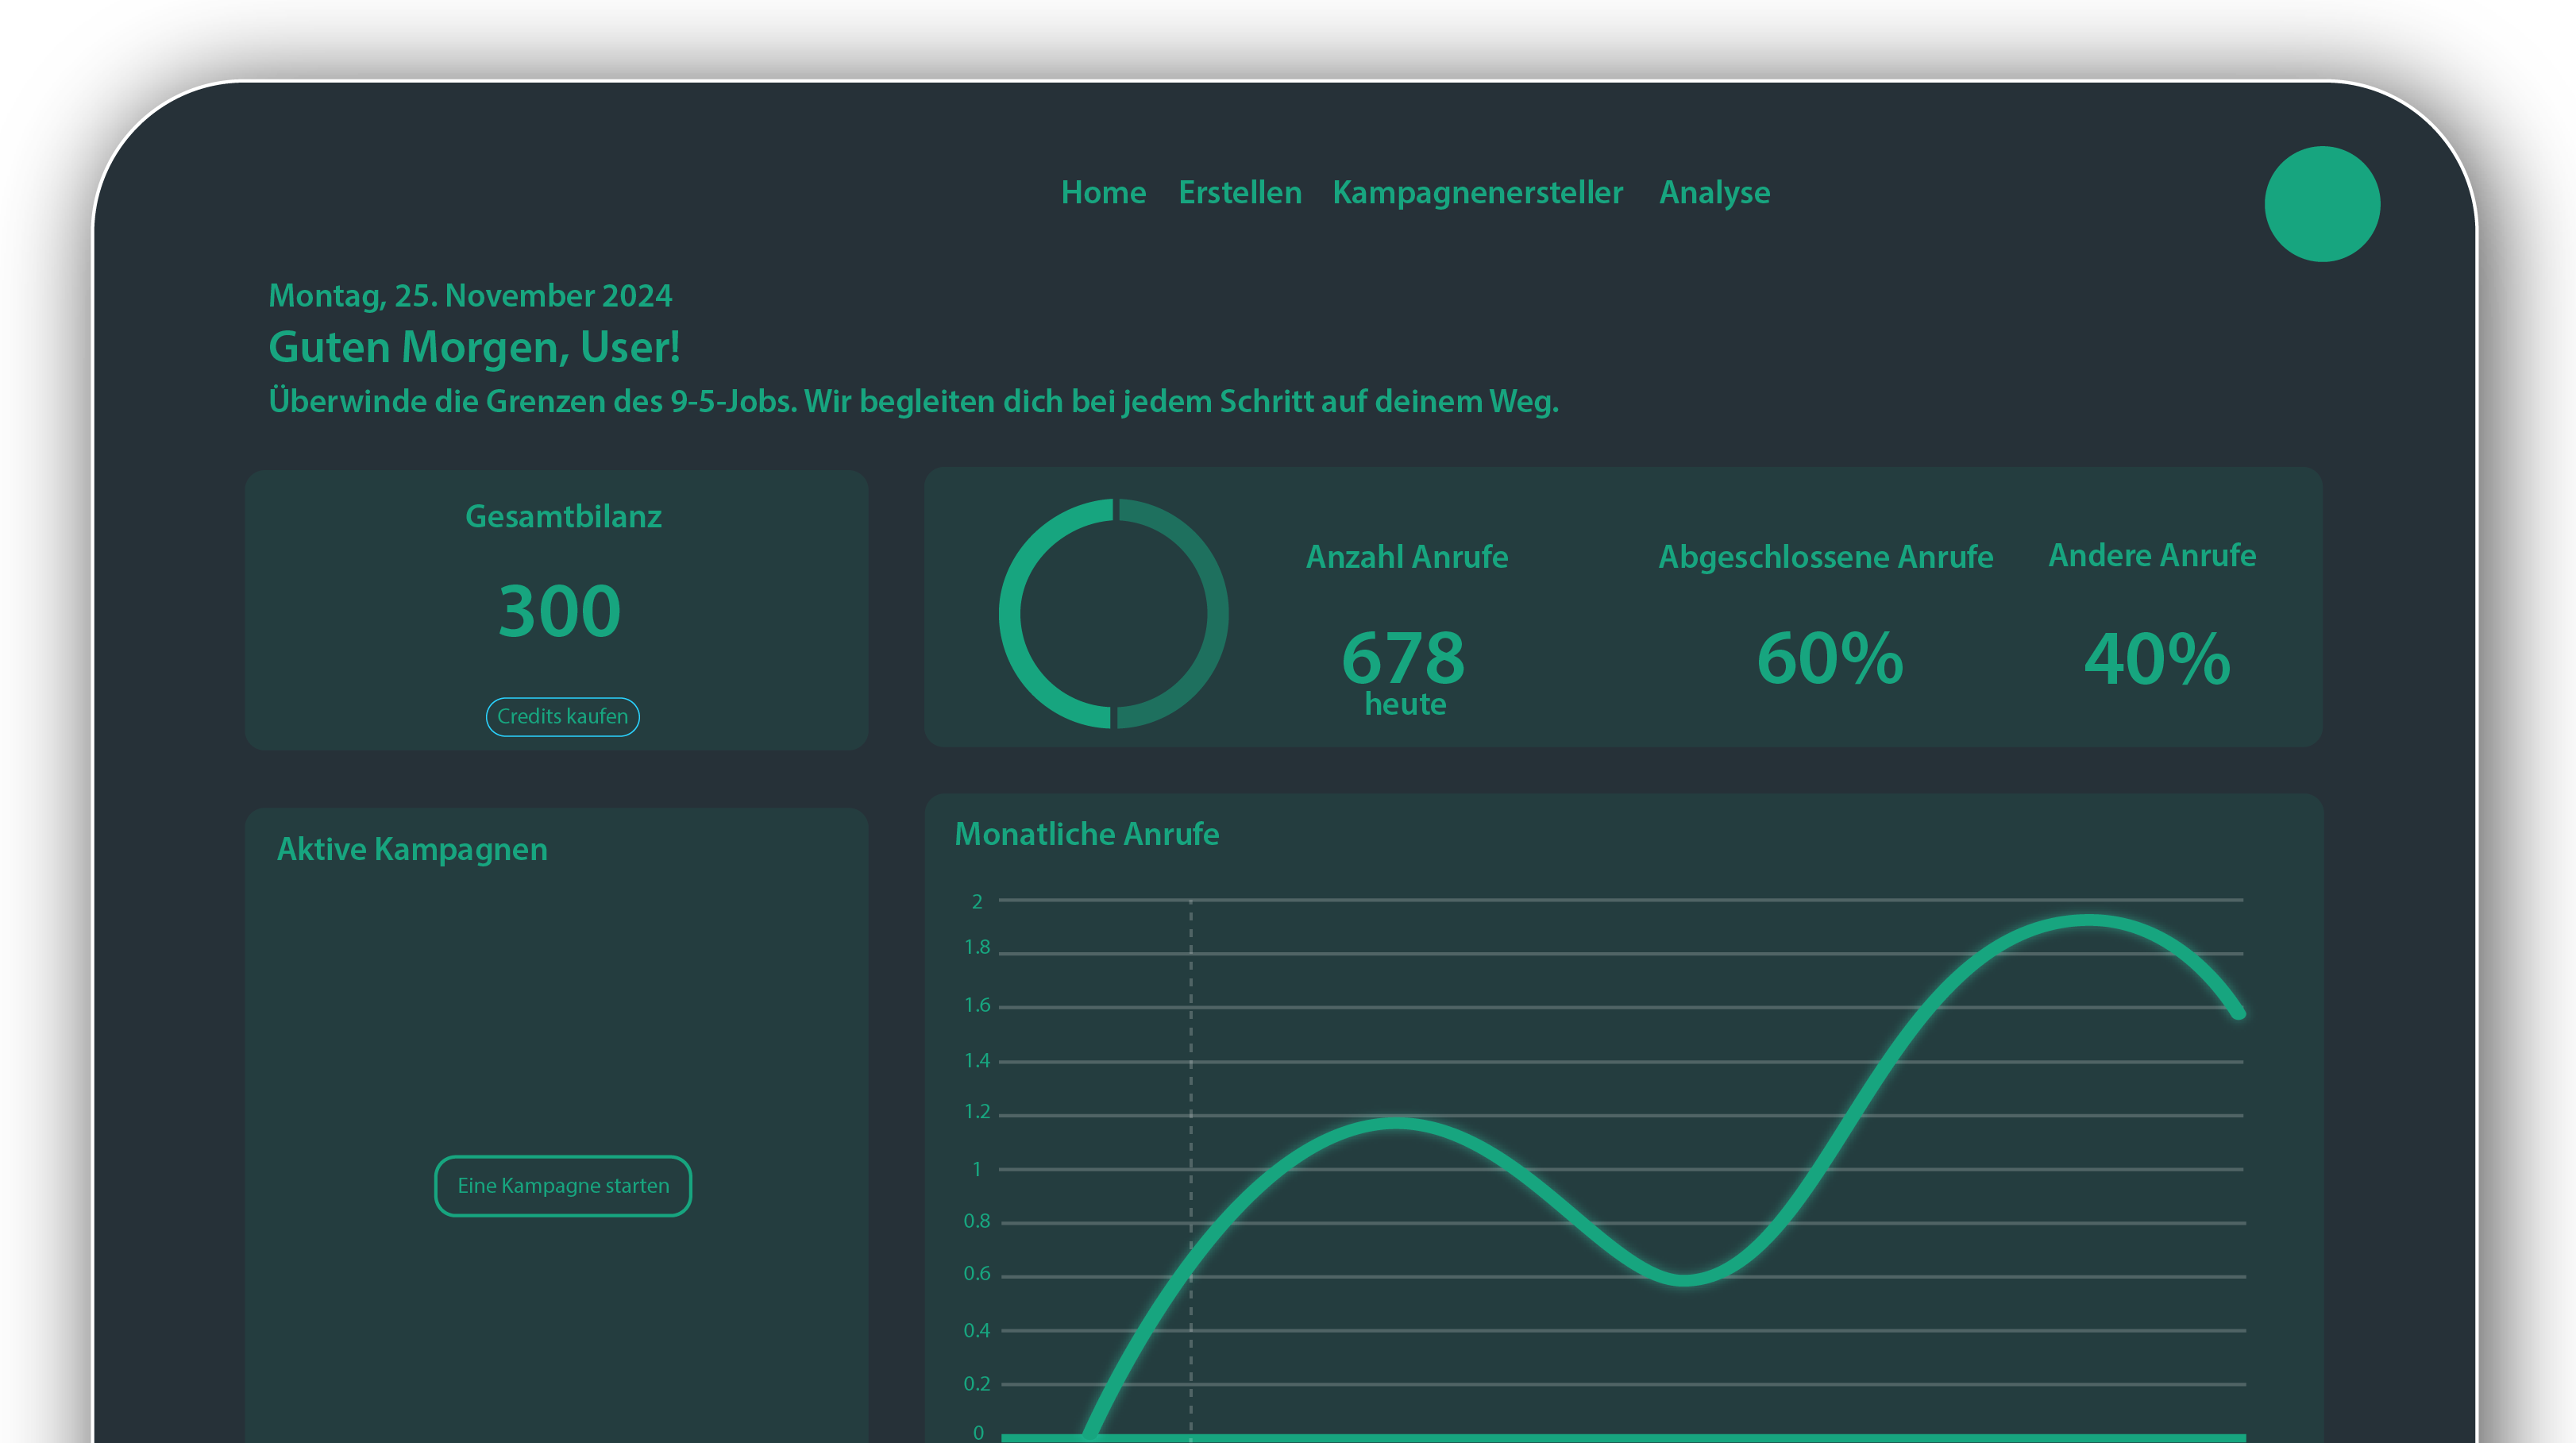Screen dimensions: 2576x1443
Task: Go to the Erstellen page
Action: (x=1240, y=192)
